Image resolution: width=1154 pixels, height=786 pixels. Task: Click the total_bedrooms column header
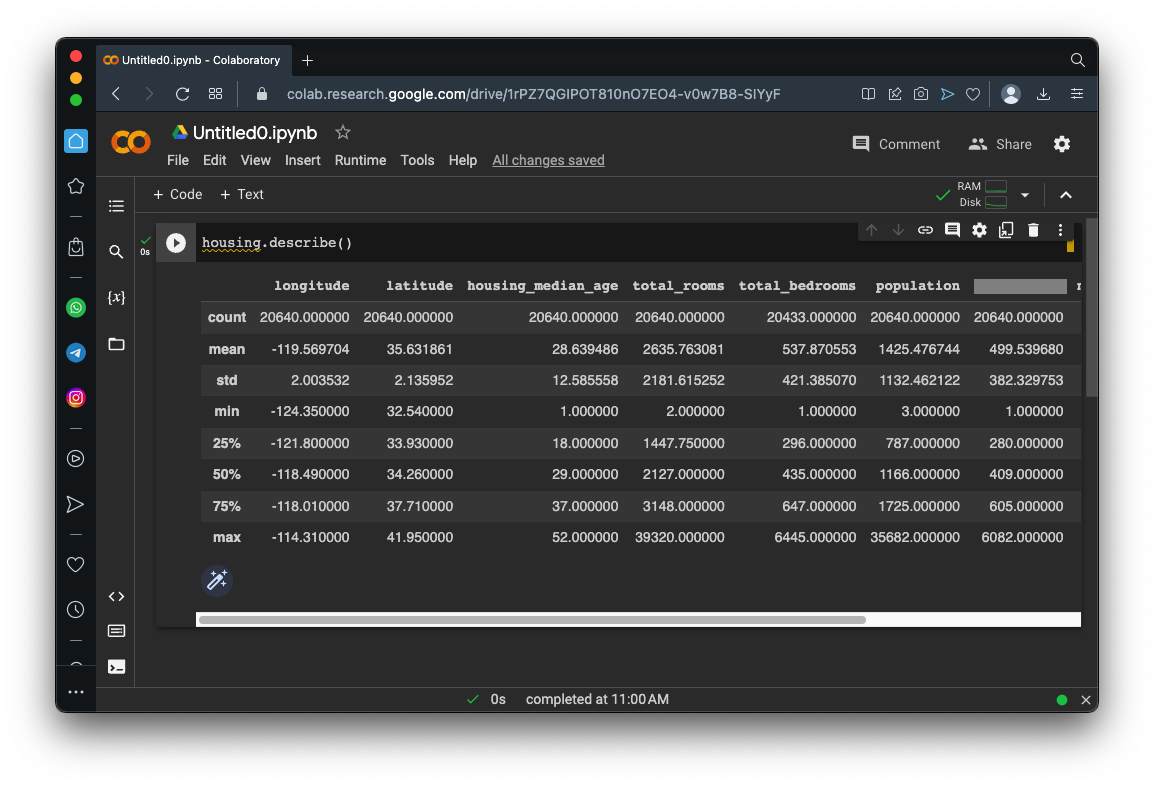click(797, 286)
